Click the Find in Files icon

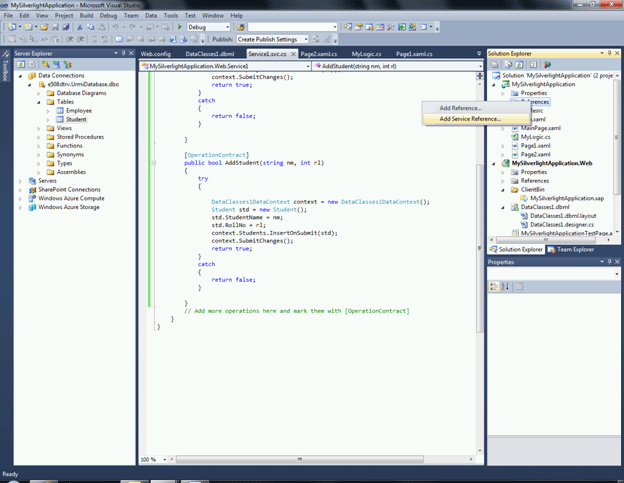[241, 27]
